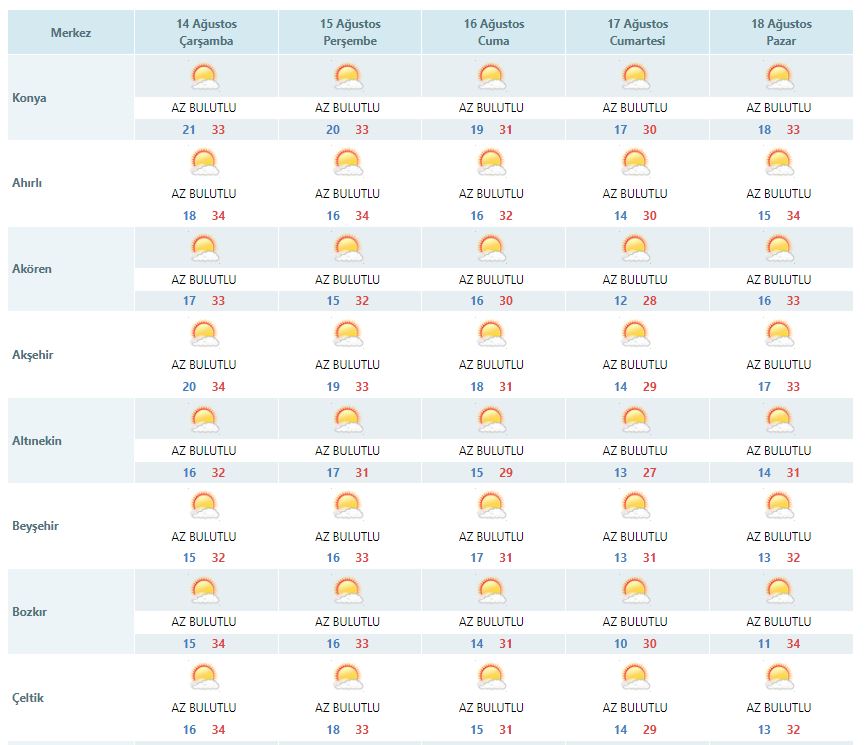Click Altınekin's AZ BULUTLU text for 14 Ağustos
The image size is (866, 745).
click(x=204, y=451)
